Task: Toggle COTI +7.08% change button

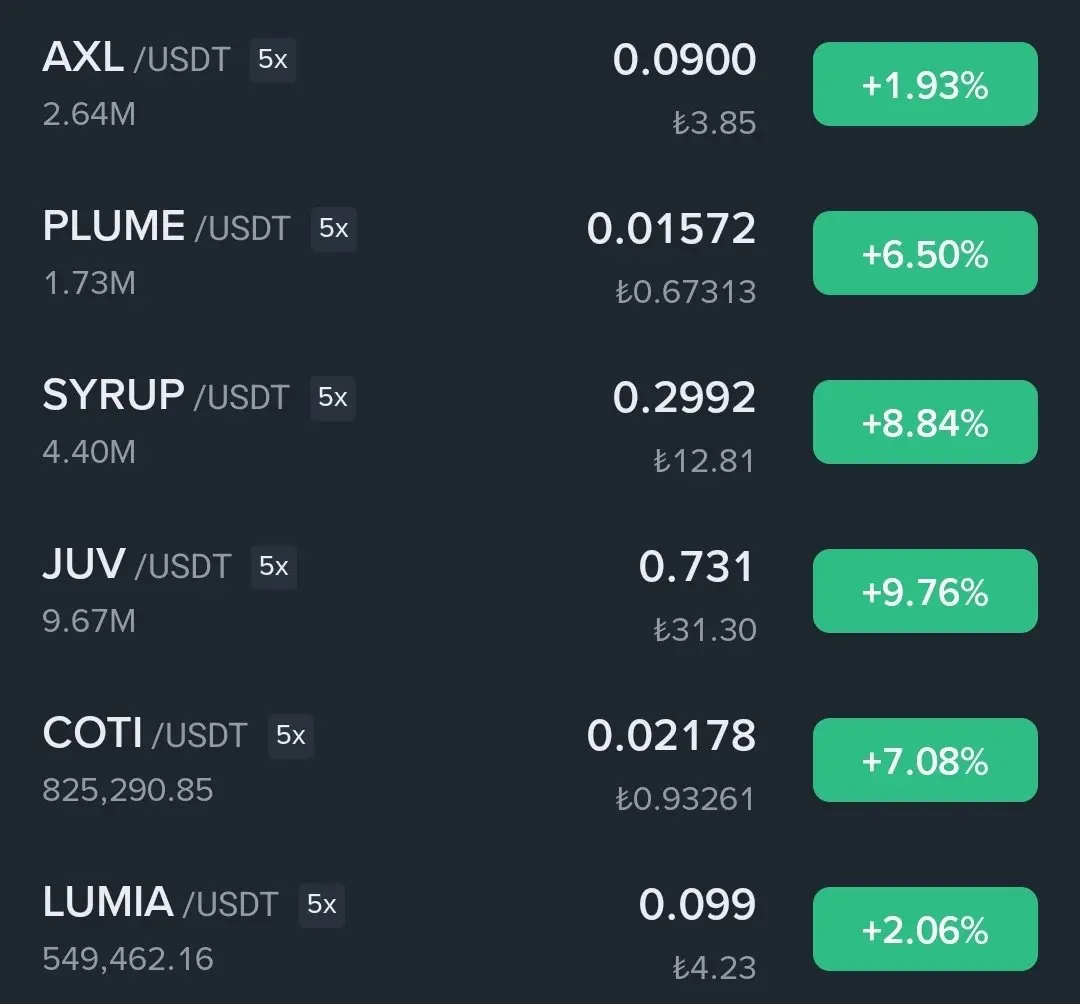Action: tap(925, 760)
